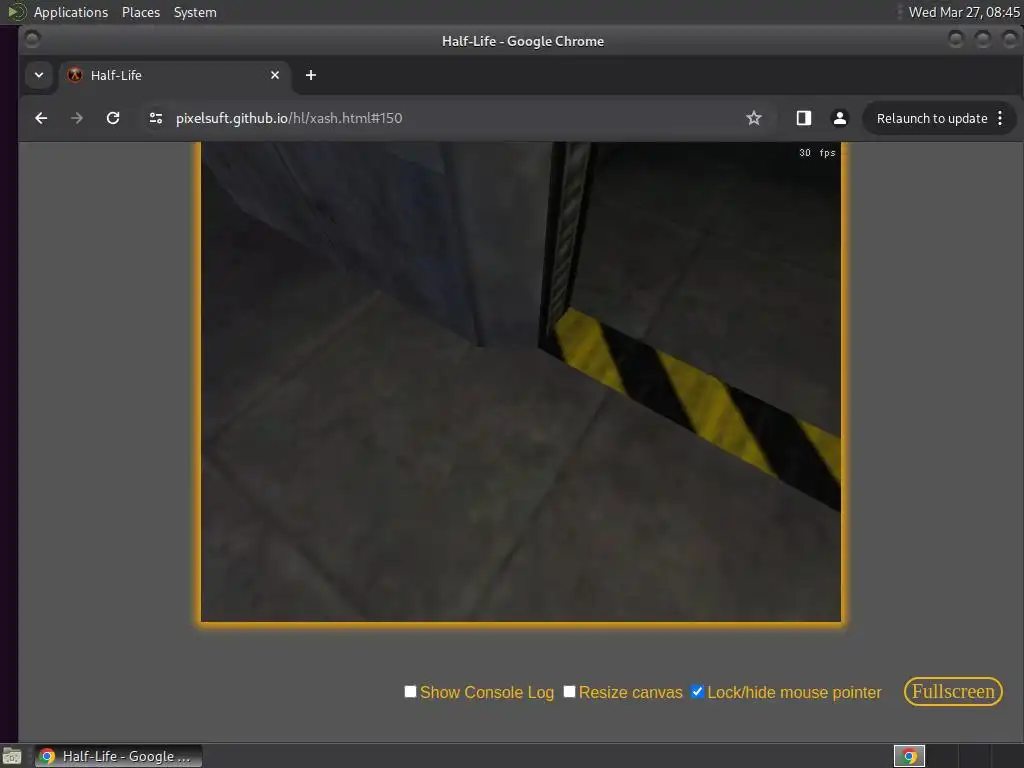
Task: Open the Applications menu
Action: coord(71,12)
